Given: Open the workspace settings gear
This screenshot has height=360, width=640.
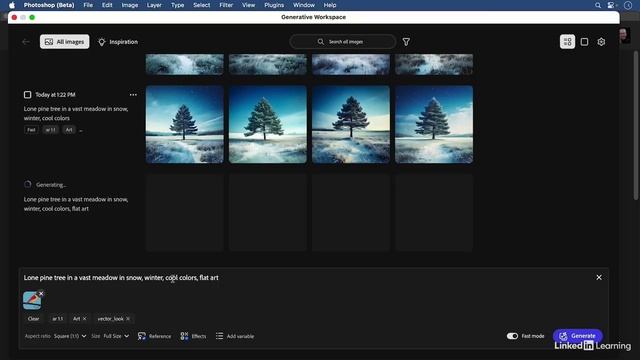Looking at the screenshot, I should click(601, 42).
